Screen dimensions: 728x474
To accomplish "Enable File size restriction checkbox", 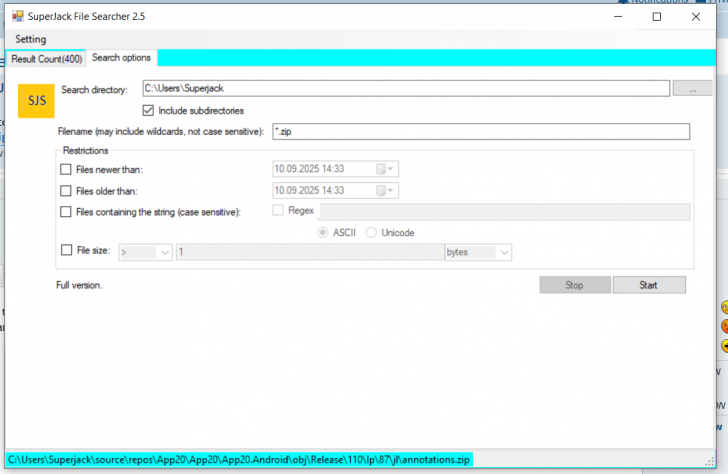I will point(67,250).
